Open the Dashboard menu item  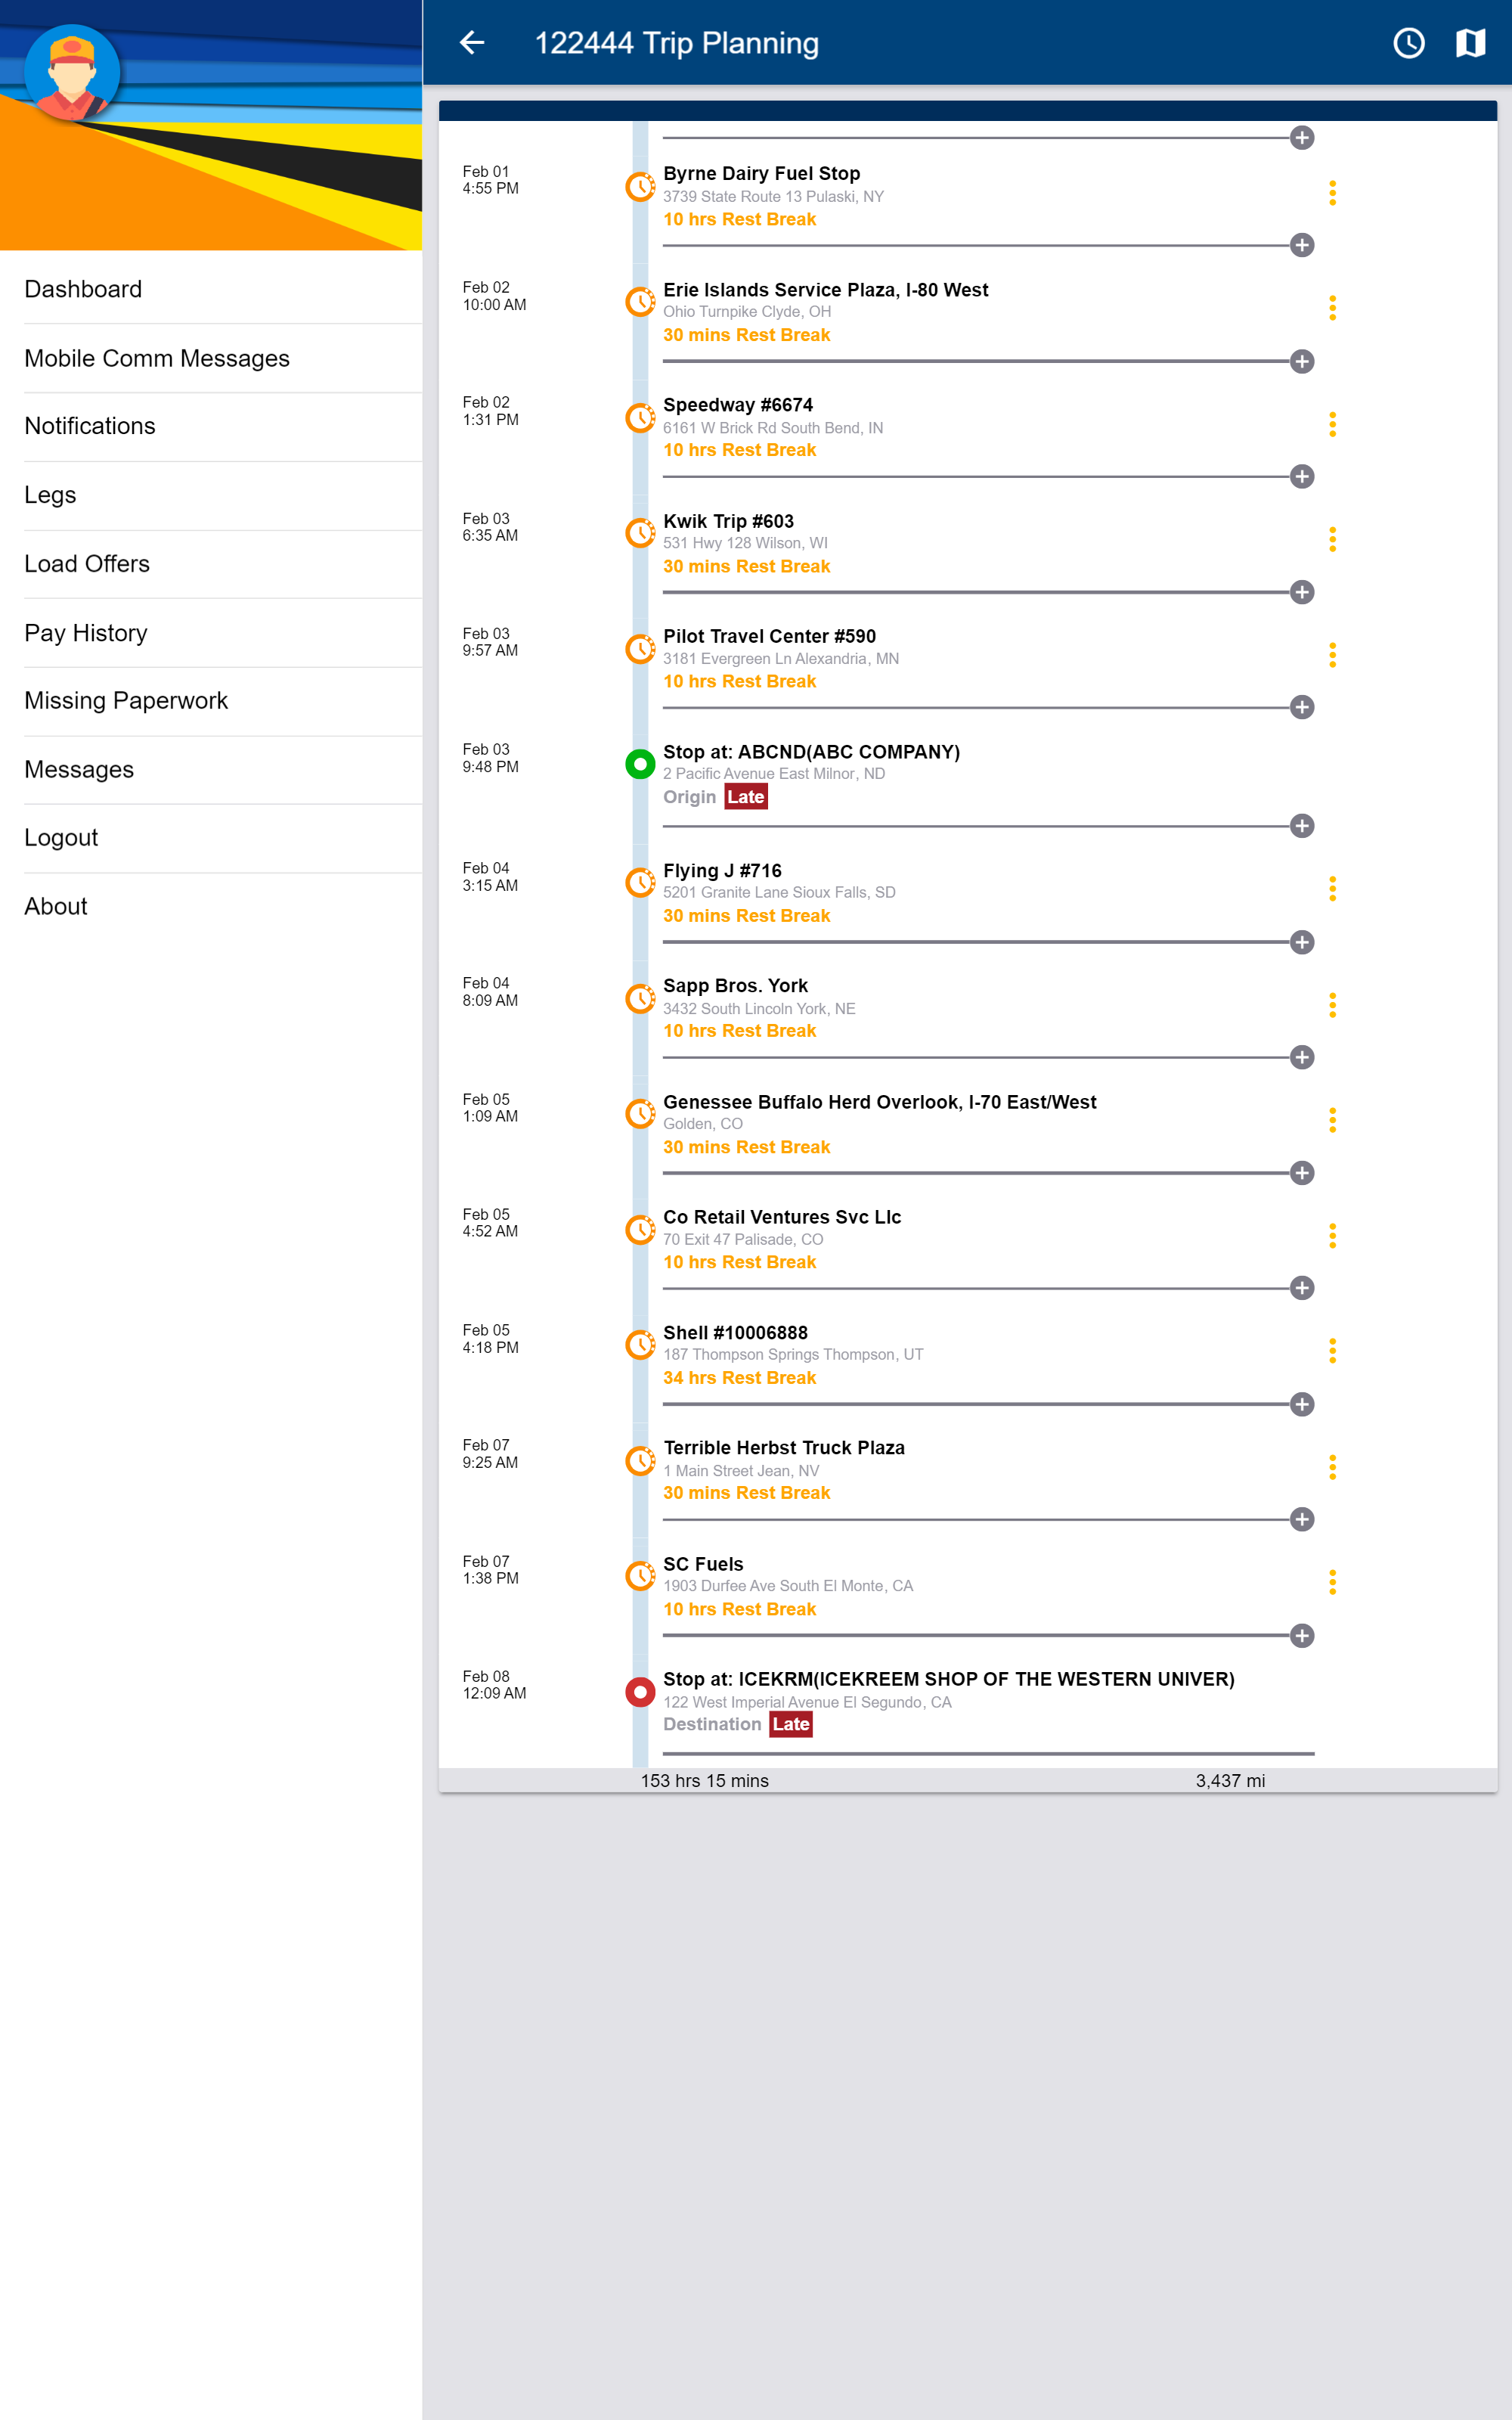(83, 289)
